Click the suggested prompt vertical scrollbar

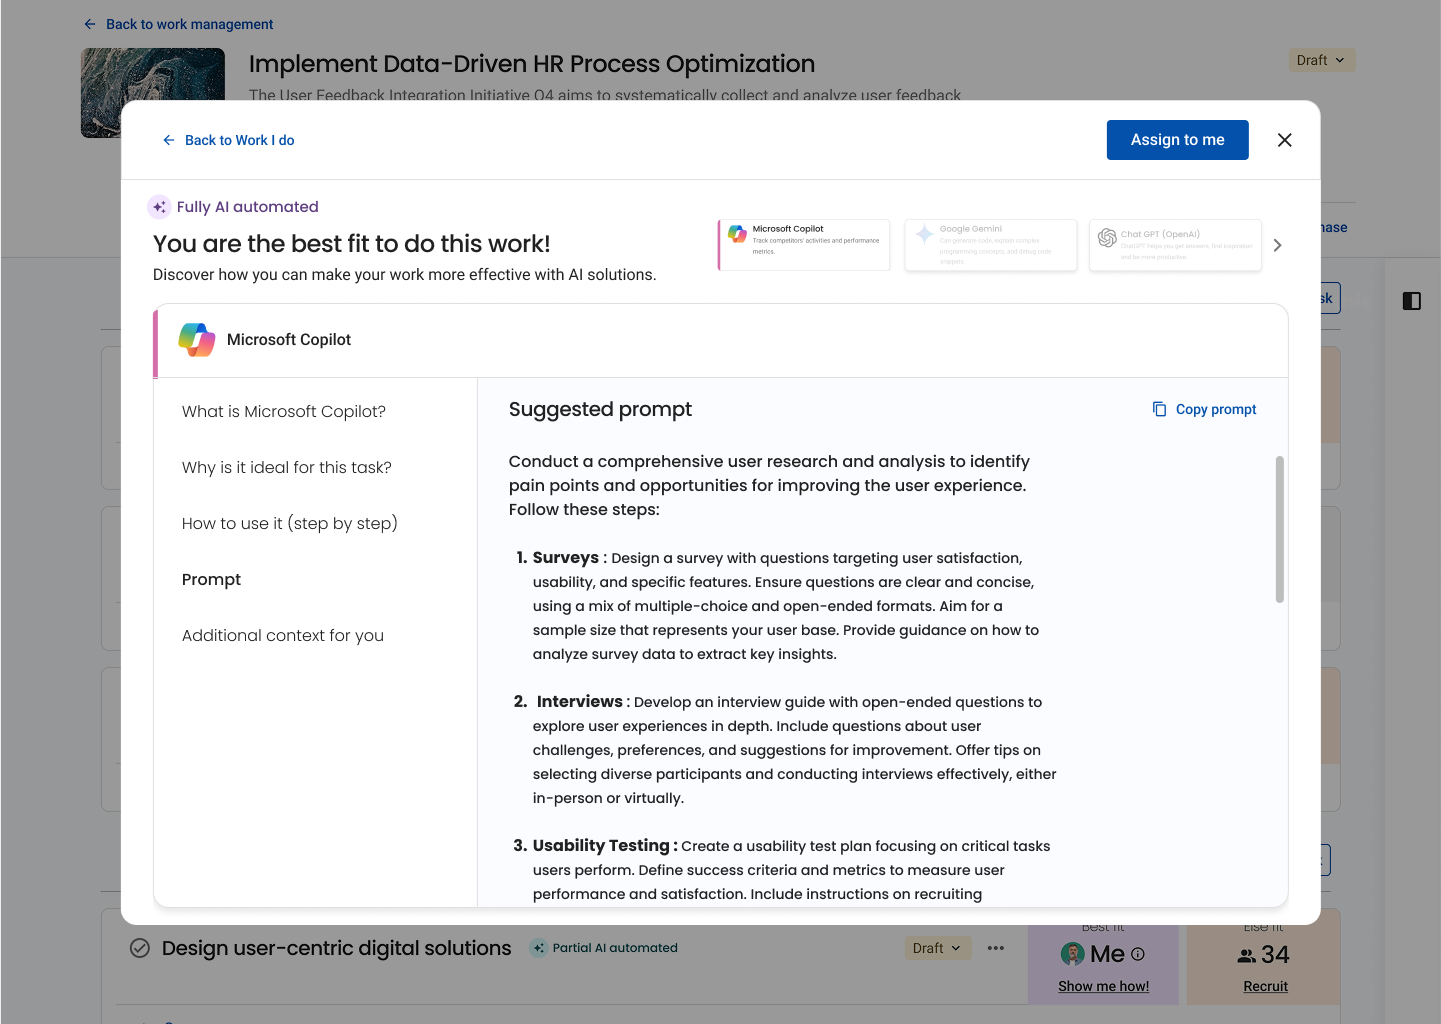tap(1279, 529)
